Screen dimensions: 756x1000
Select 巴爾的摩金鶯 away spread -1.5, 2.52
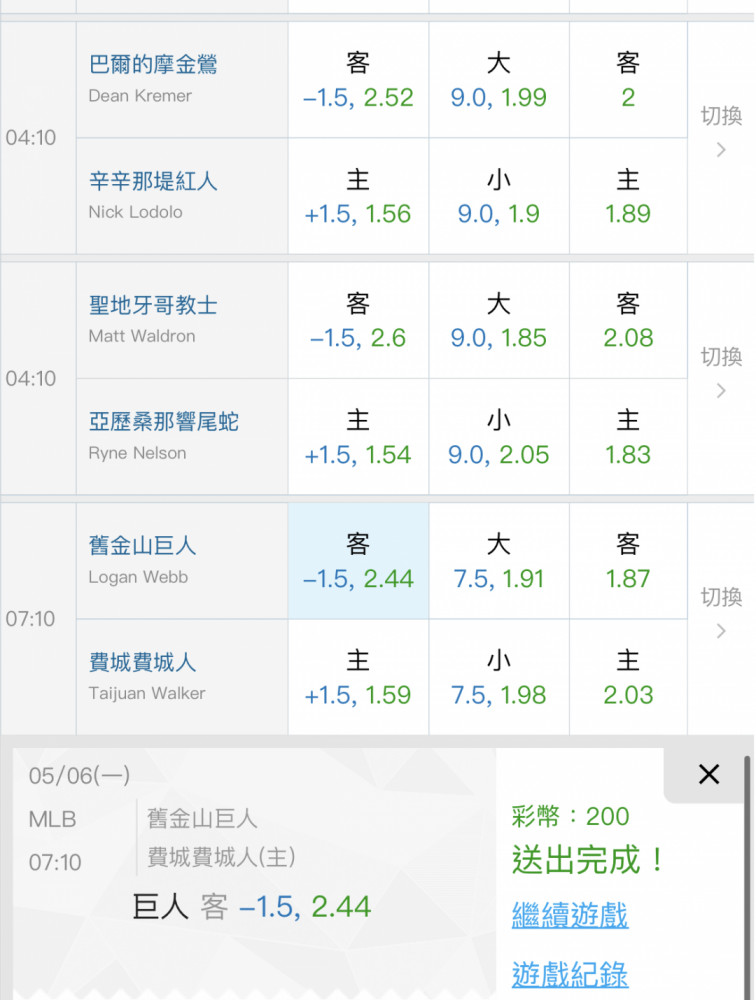tap(358, 80)
